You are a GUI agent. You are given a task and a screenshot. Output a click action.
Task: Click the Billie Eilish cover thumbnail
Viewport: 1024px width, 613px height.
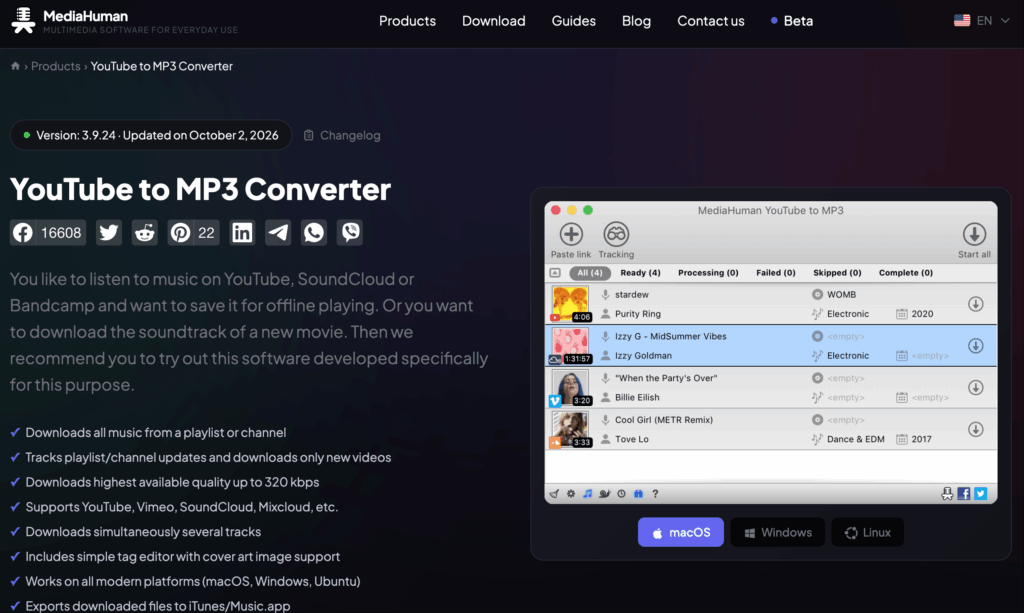570,387
